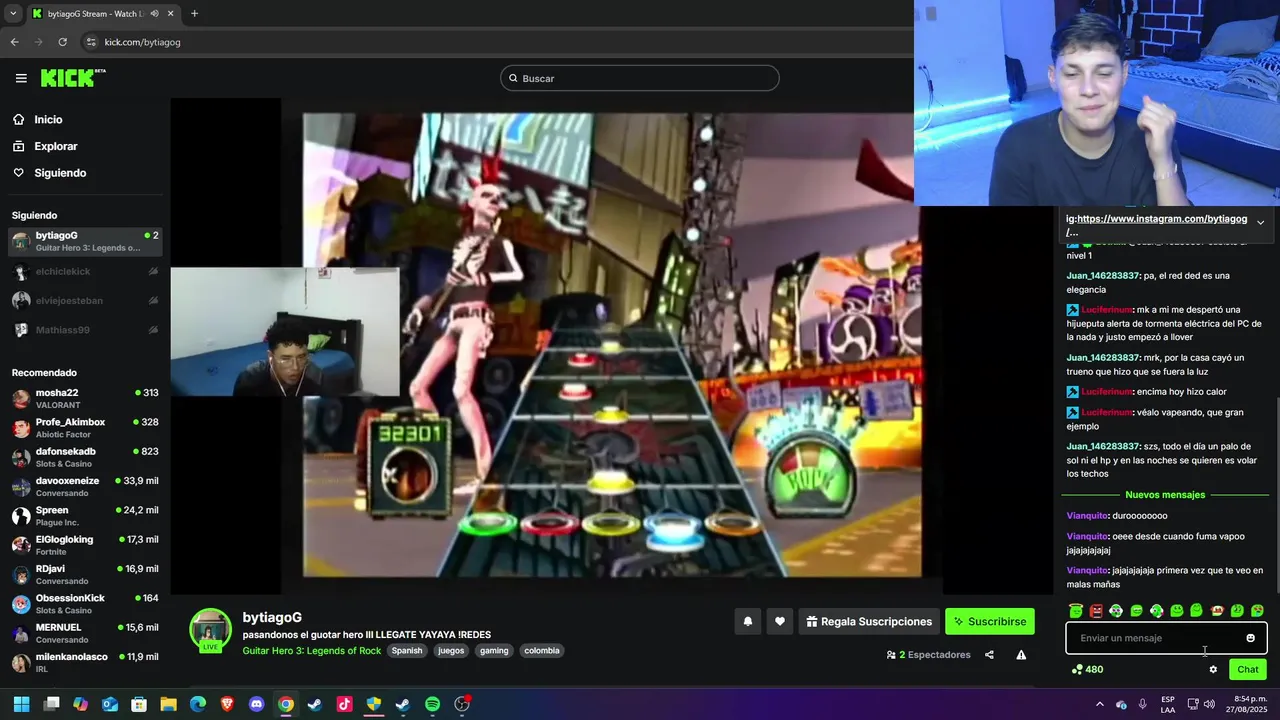The image size is (1280, 720).
Task: Open the site information icon in address bar
Action: pos(91,42)
